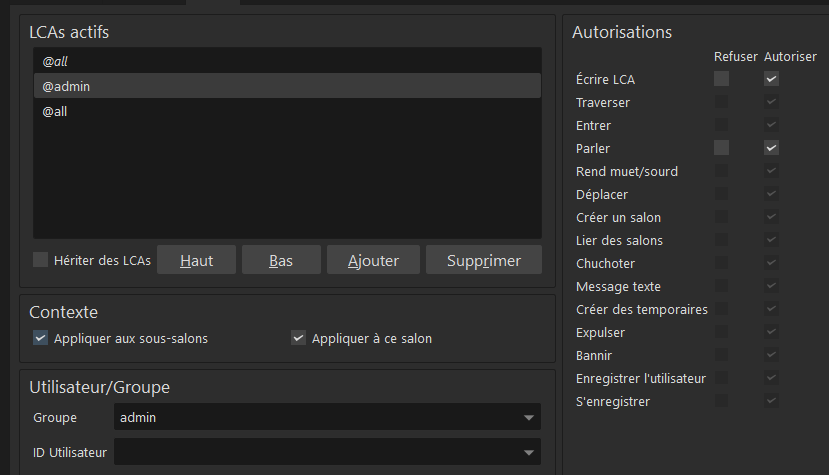Toggle the Hériter des LCAs checkbox
The image size is (829, 475).
coord(41,260)
